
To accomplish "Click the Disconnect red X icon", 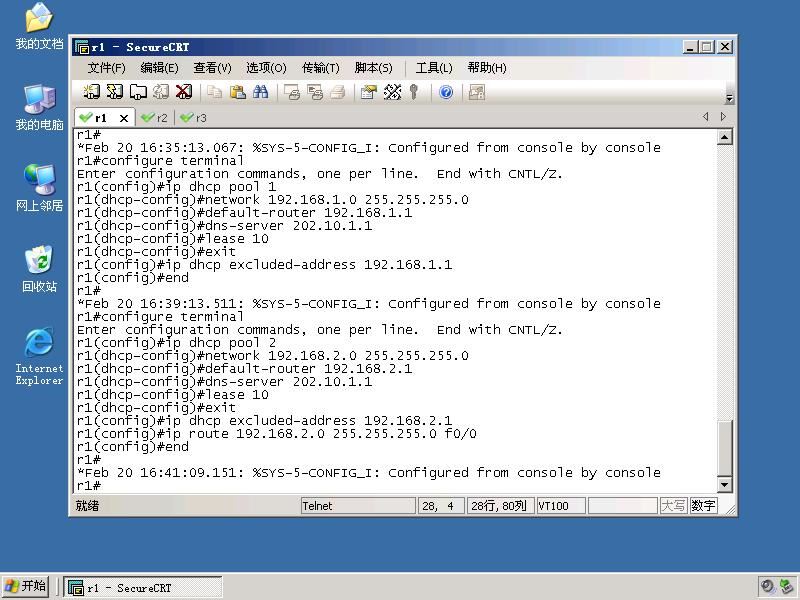I will [x=184, y=92].
